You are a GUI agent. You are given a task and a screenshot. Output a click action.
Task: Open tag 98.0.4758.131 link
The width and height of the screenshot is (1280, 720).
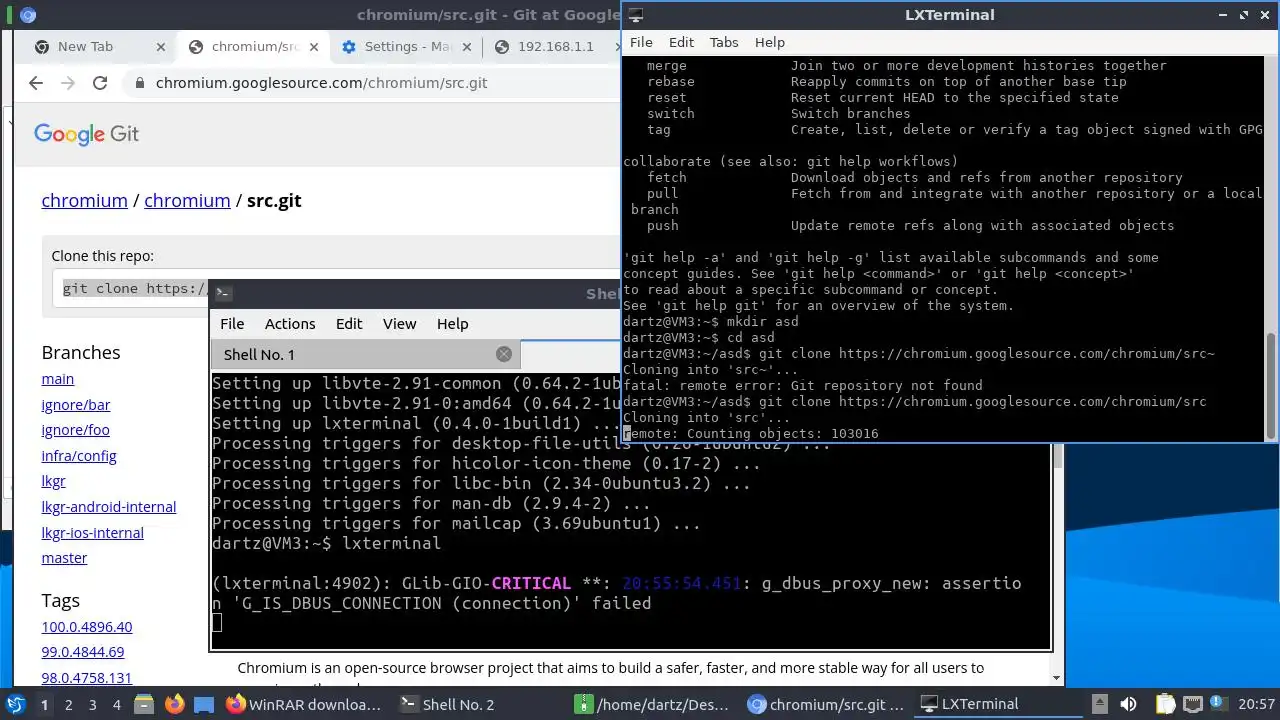(x=86, y=678)
